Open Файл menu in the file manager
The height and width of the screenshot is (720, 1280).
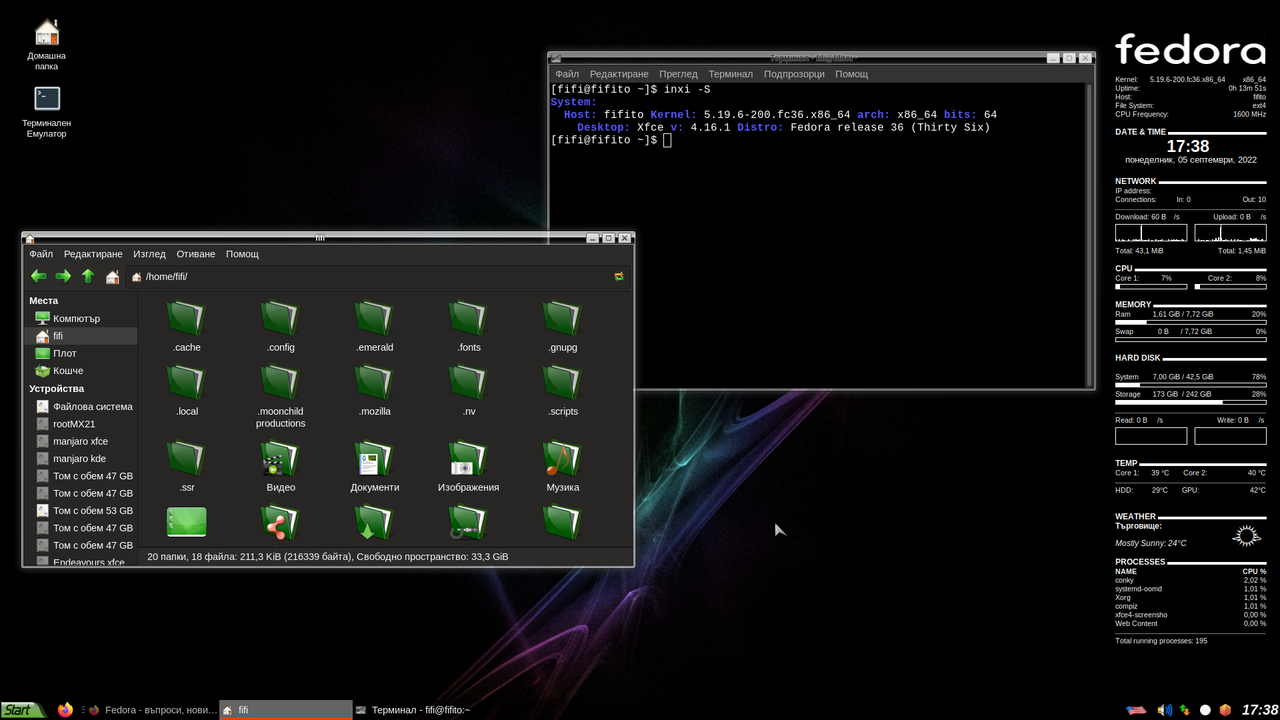[41, 254]
